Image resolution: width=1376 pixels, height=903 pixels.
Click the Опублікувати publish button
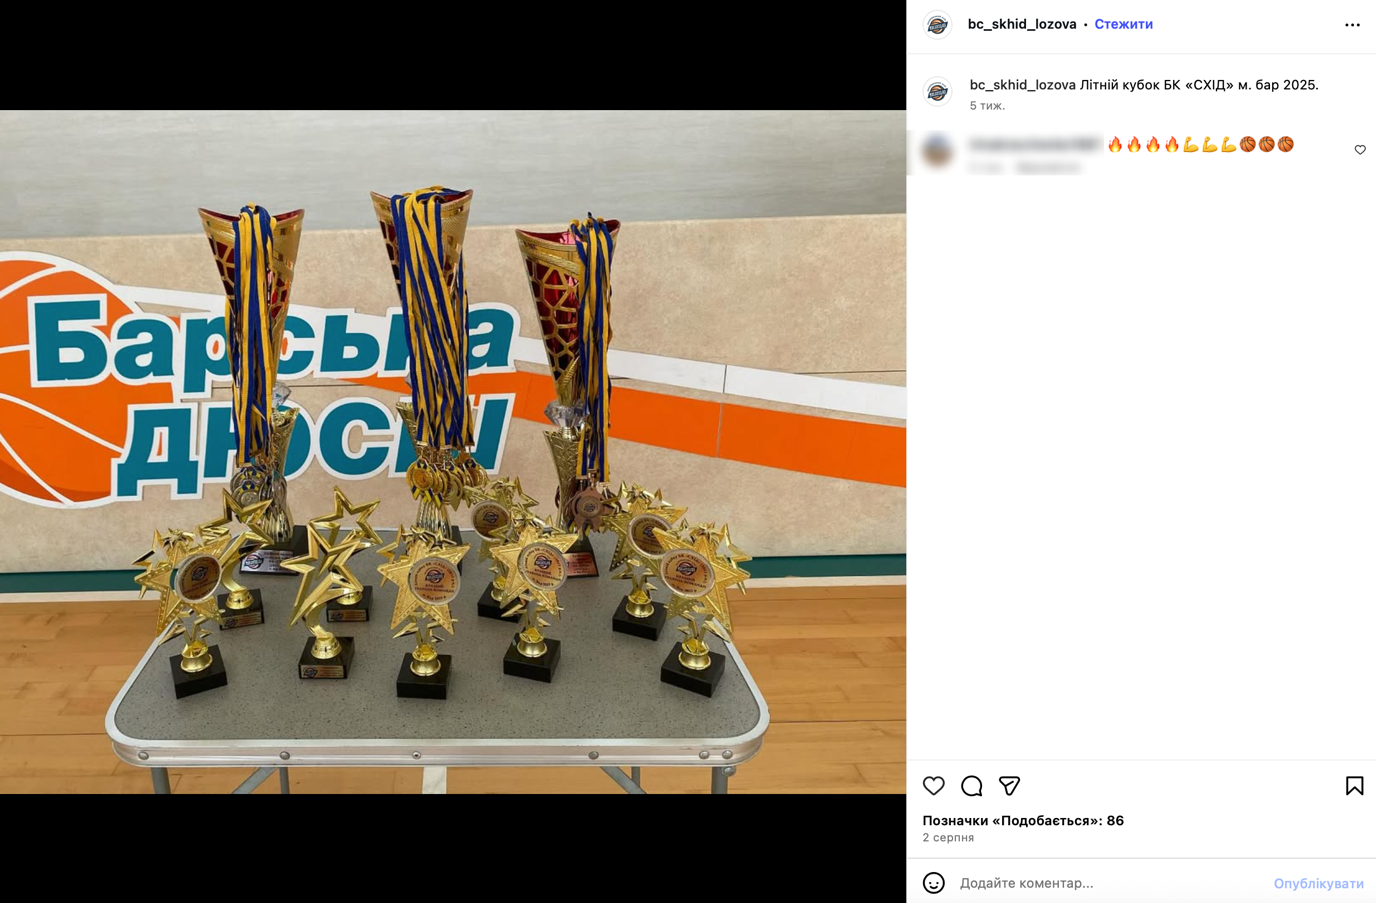[x=1318, y=883]
